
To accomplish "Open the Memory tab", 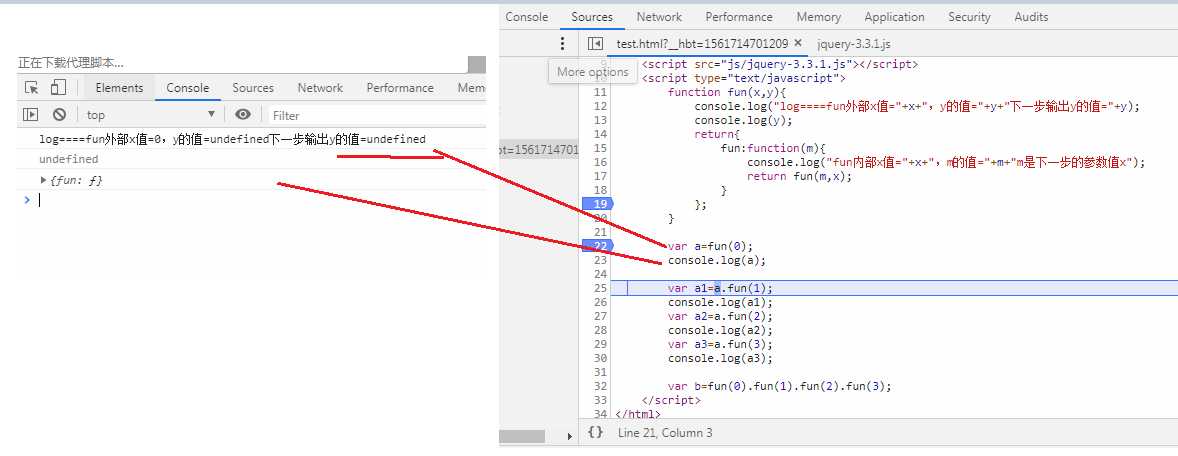I will point(818,17).
